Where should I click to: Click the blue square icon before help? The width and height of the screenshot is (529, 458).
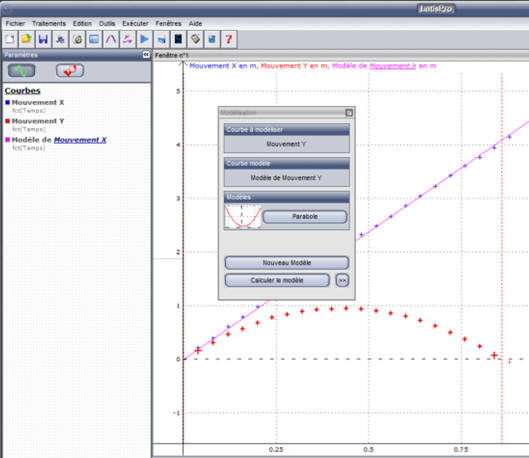(x=212, y=39)
